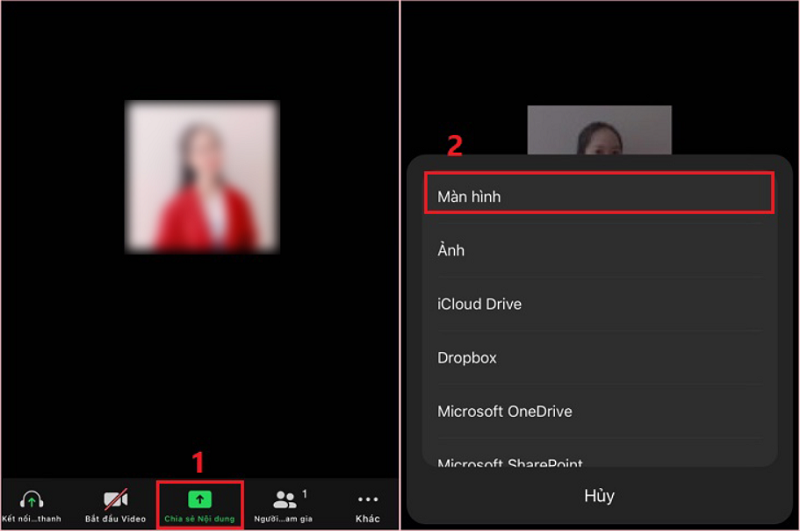Image resolution: width=800 pixels, height=531 pixels.
Task: Open participants via the people icon
Action: pyautogui.click(x=285, y=499)
